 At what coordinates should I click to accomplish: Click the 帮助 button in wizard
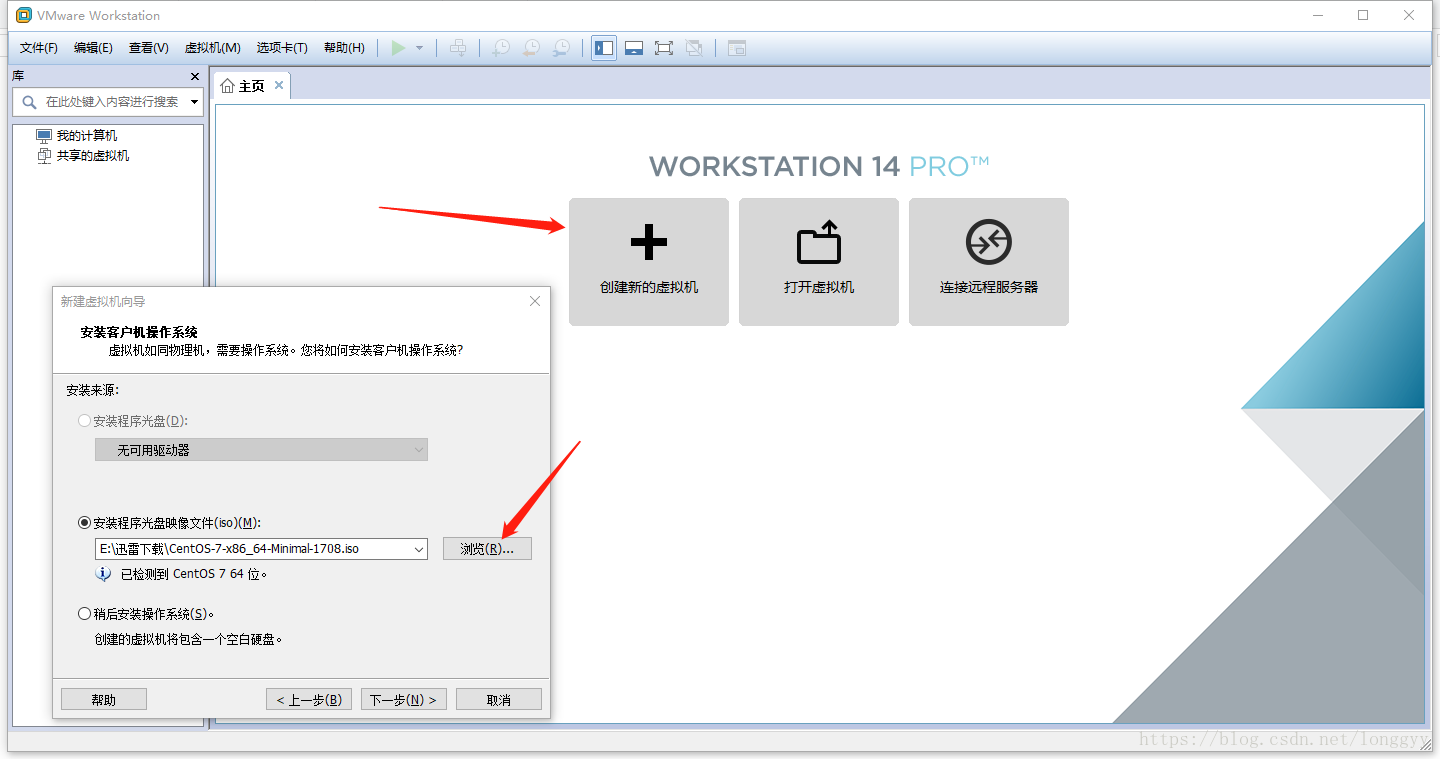coord(104,699)
